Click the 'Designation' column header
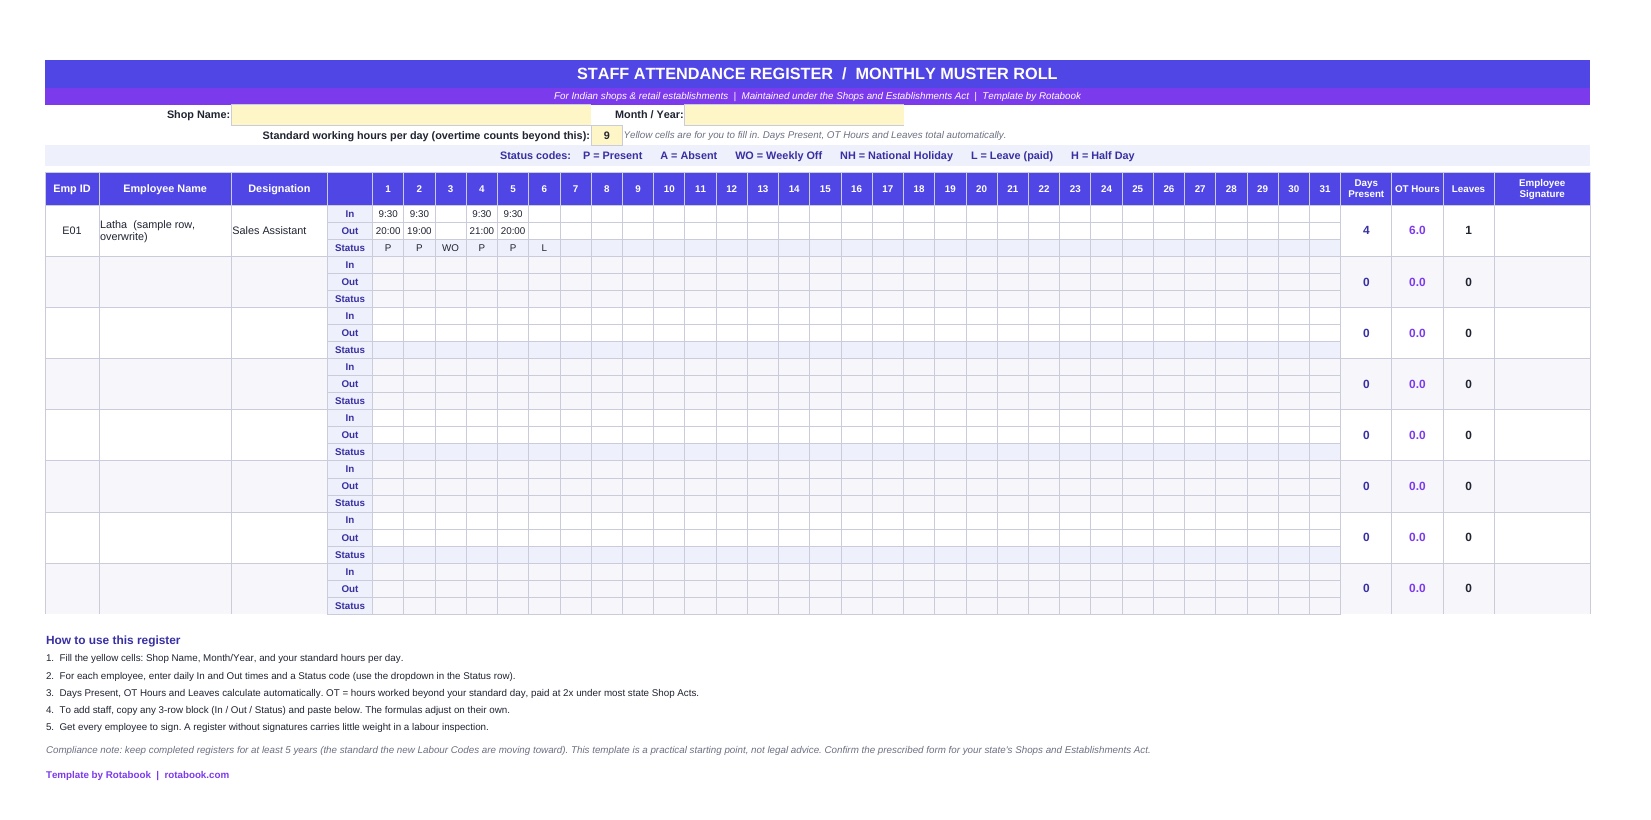This screenshot has width=1651, height=820. click(x=279, y=189)
